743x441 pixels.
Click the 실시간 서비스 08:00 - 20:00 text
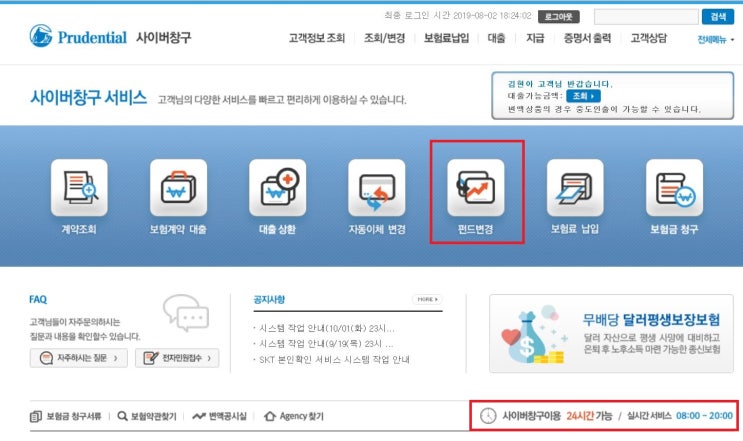pyautogui.click(x=680, y=416)
